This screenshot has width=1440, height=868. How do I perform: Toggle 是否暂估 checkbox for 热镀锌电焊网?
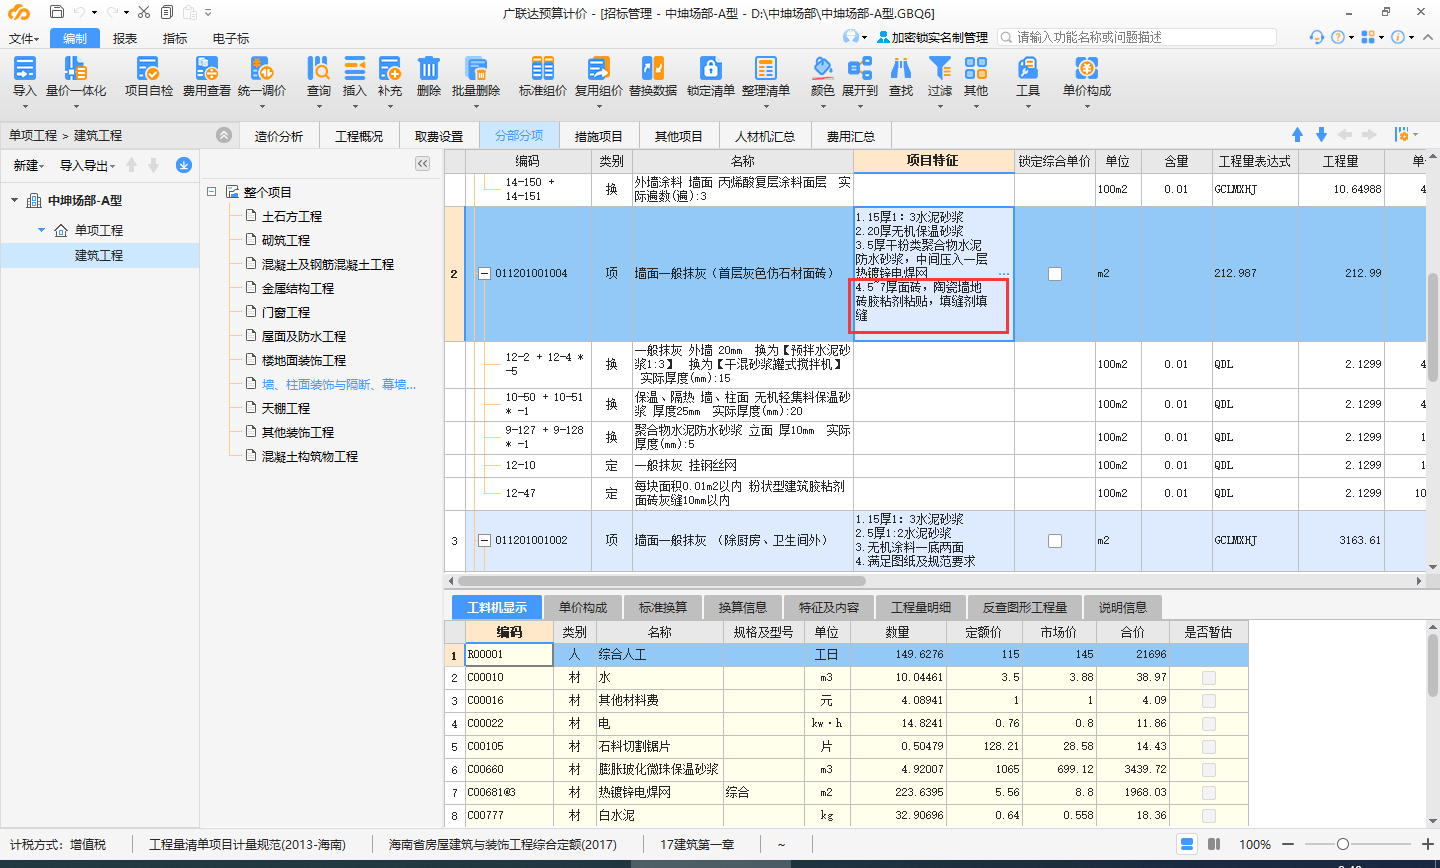(1208, 793)
